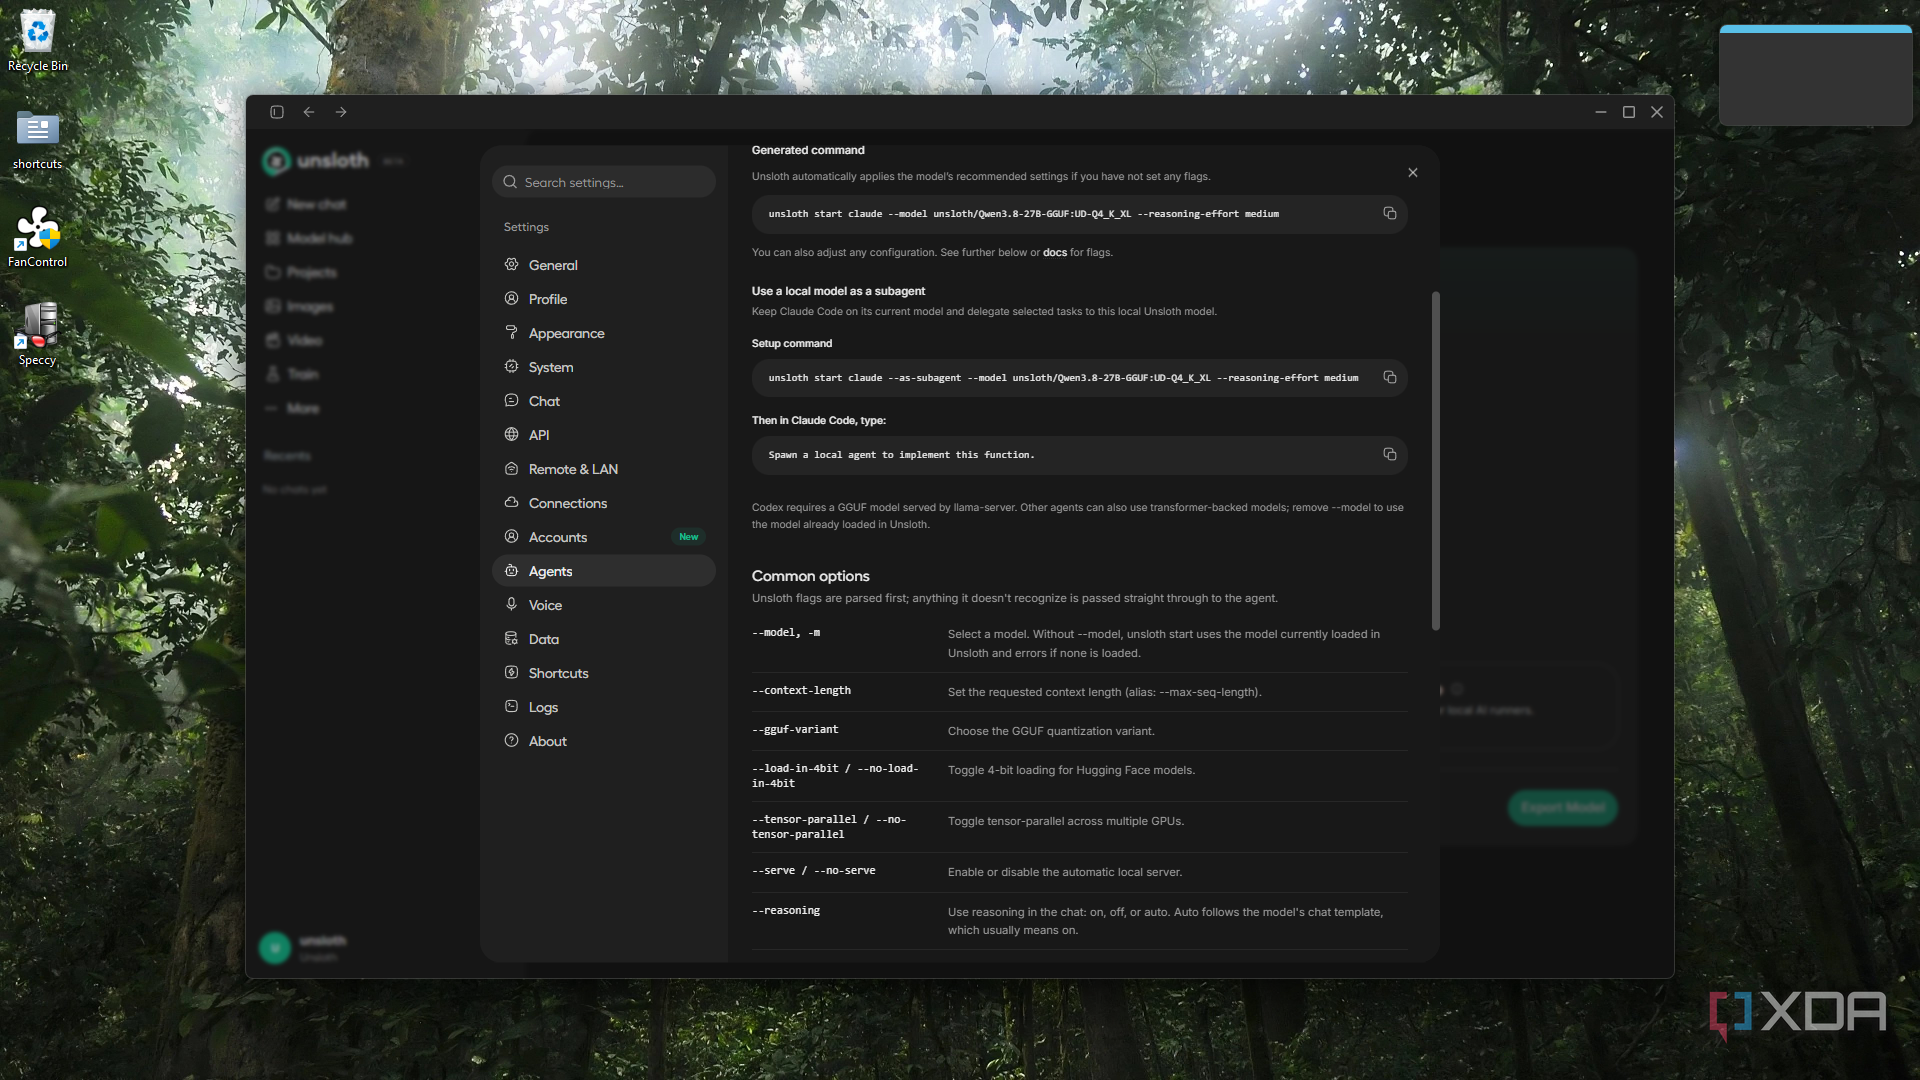Screen dimensions: 1920x1080
Task: Click the Connections cloud icon
Action: click(511, 502)
